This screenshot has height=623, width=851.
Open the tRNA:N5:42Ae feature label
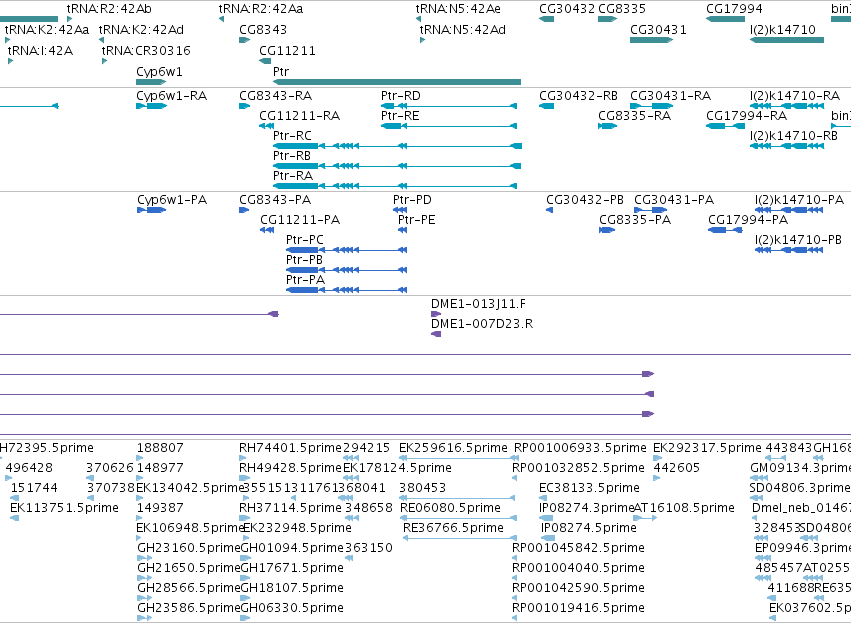(x=458, y=9)
